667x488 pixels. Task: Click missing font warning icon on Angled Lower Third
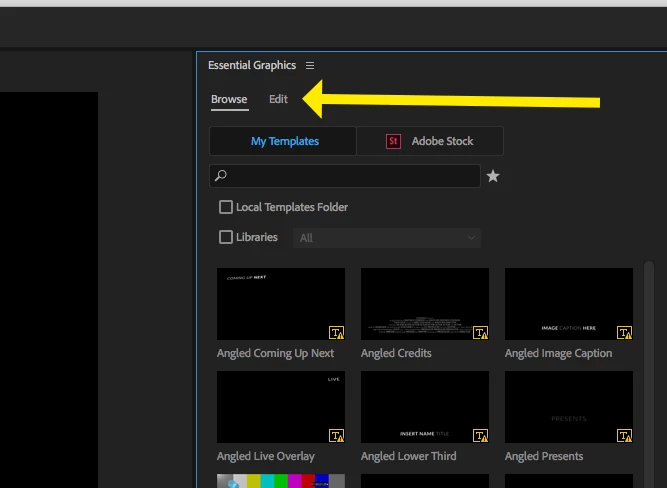[480, 436]
